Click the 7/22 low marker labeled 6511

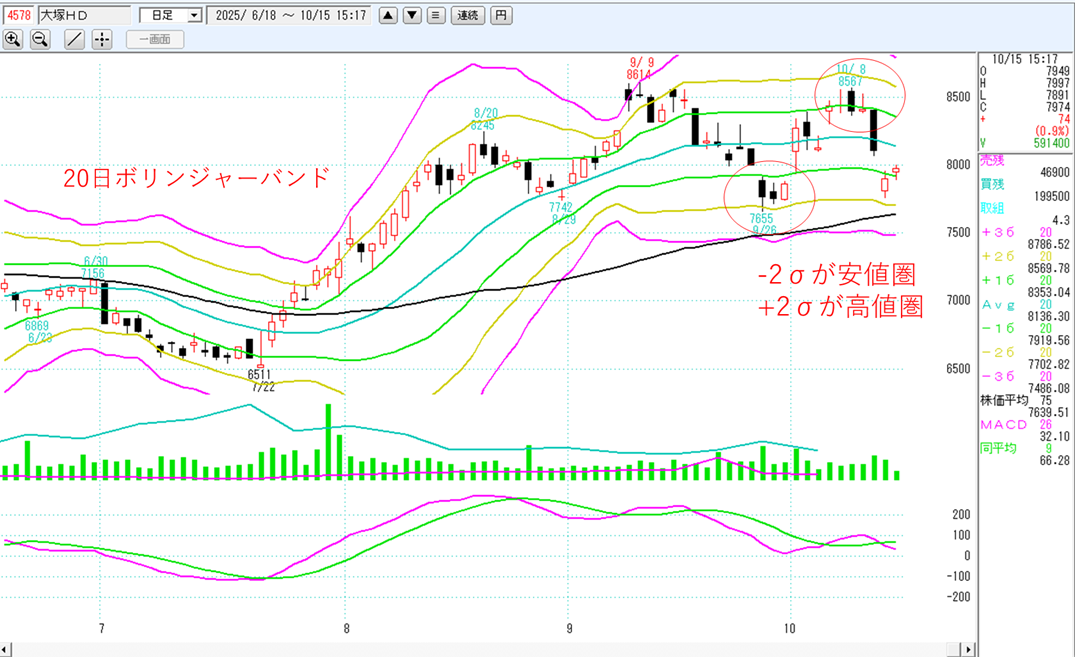262,381
